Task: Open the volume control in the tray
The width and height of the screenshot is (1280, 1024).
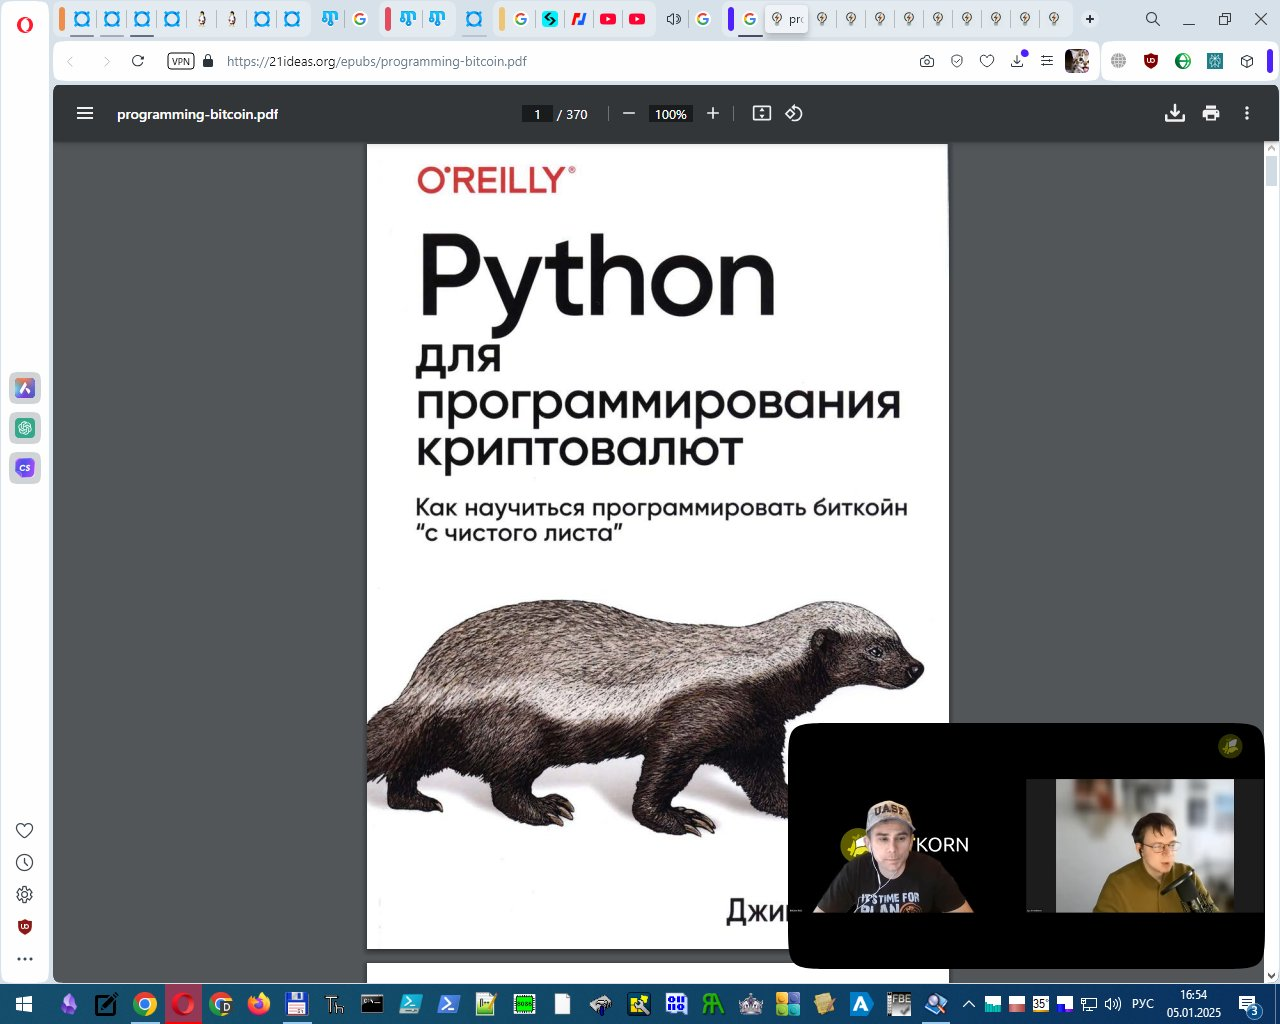Action: click(1113, 1004)
